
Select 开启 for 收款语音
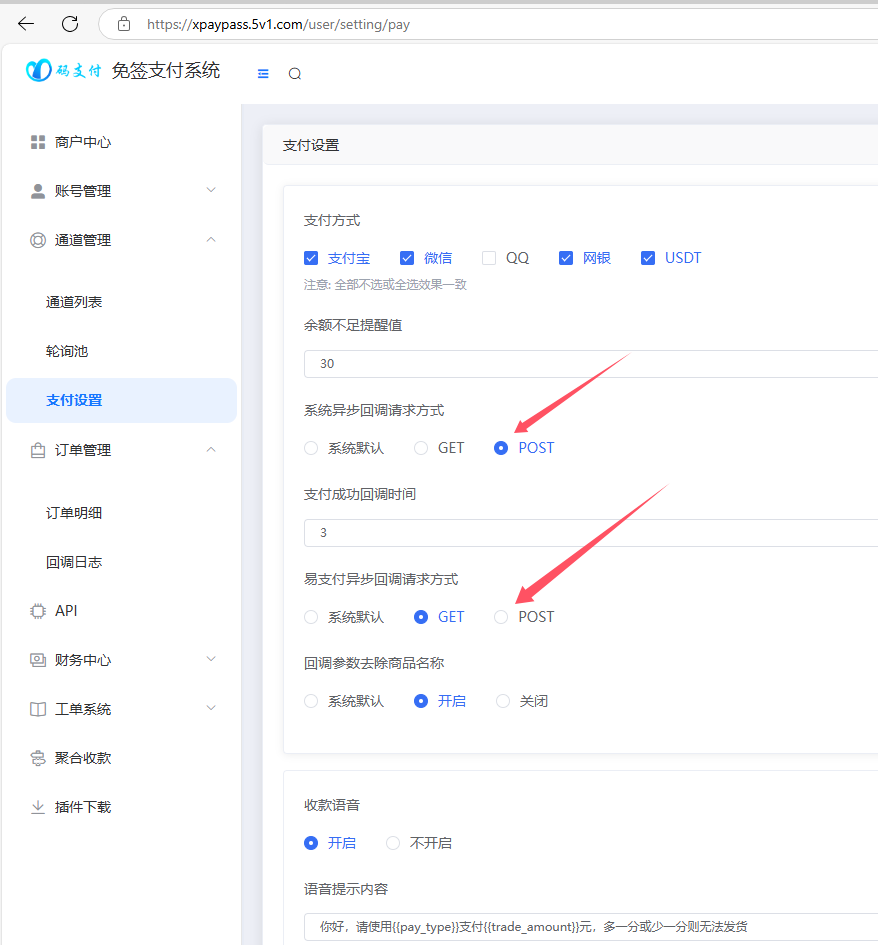click(311, 843)
